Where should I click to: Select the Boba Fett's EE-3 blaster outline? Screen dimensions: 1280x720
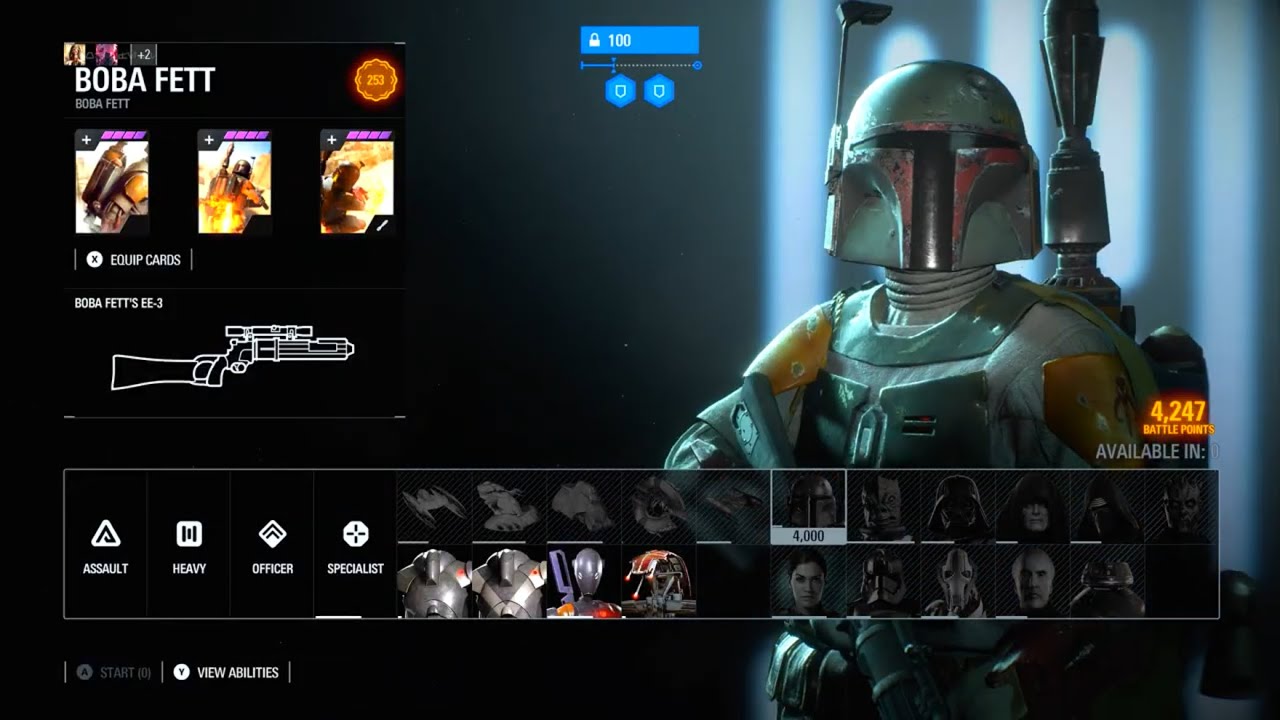(x=232, y=357)
